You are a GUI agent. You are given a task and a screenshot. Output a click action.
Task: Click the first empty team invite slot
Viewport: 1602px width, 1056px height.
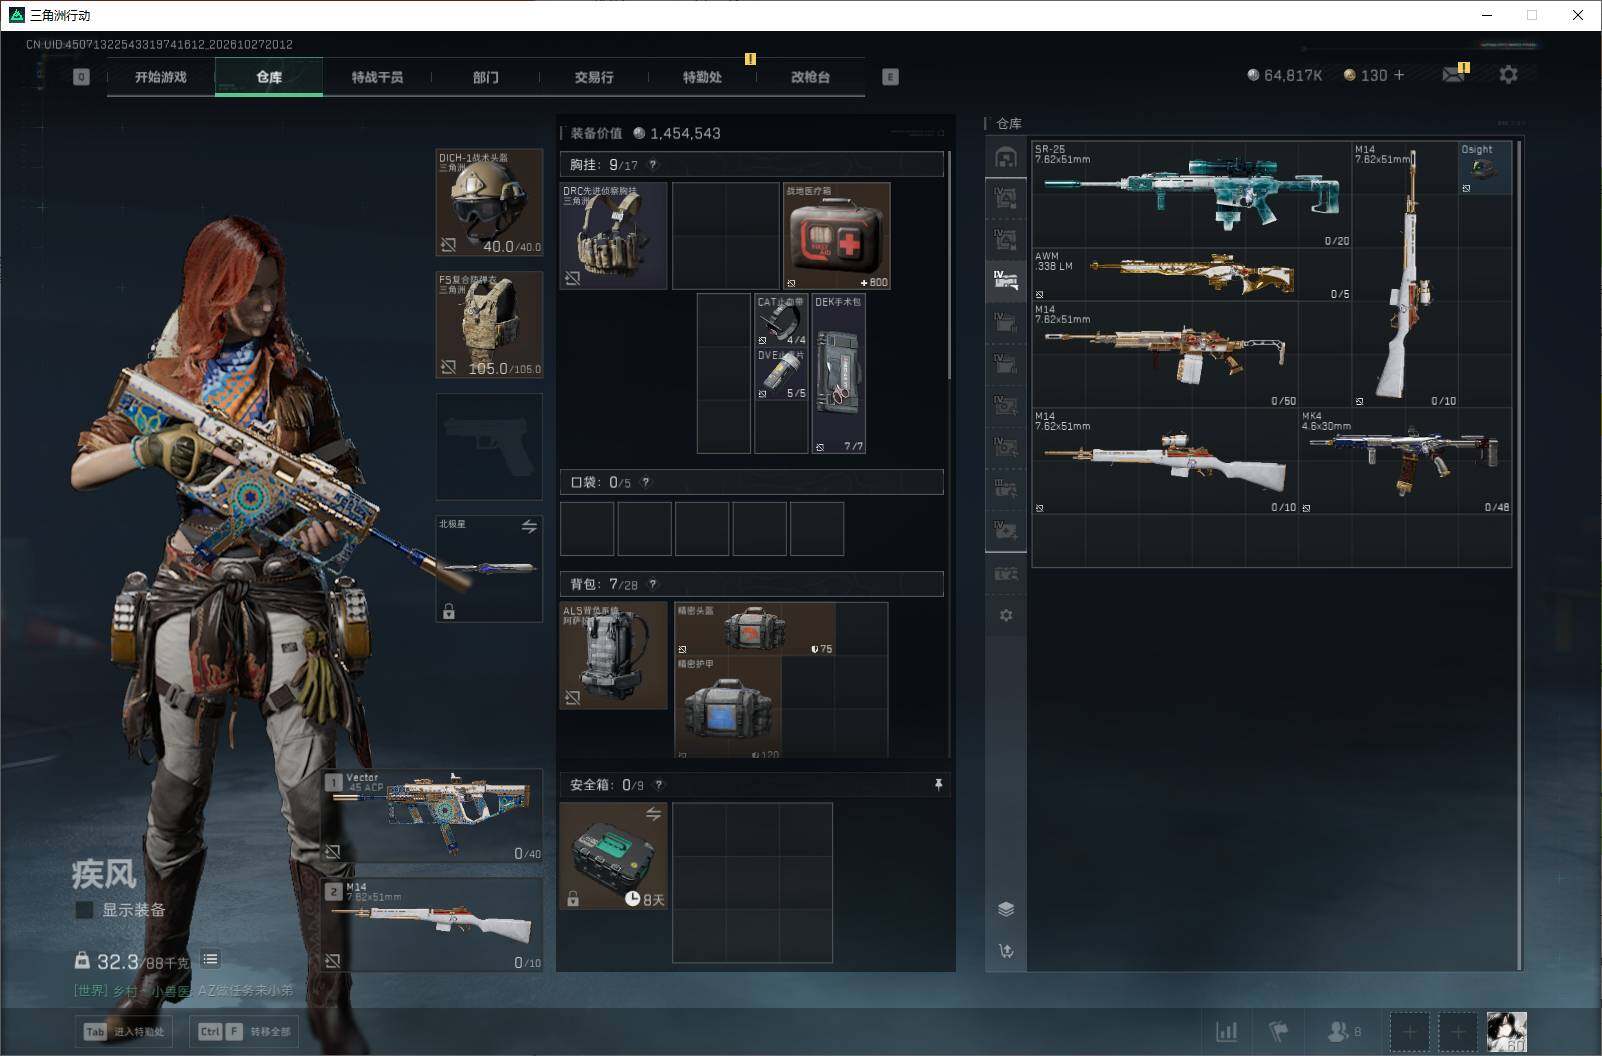(1409, 1031)
